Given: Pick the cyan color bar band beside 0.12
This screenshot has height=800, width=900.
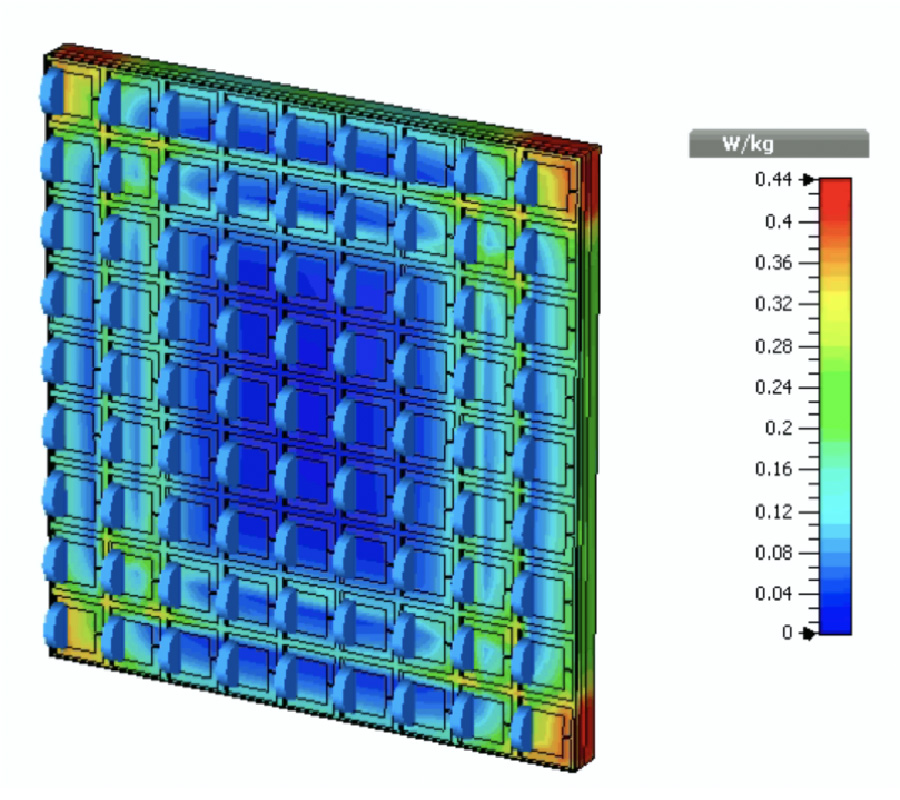Looking at the screenshot, I should pyautogui.click(x=837, y=511).
